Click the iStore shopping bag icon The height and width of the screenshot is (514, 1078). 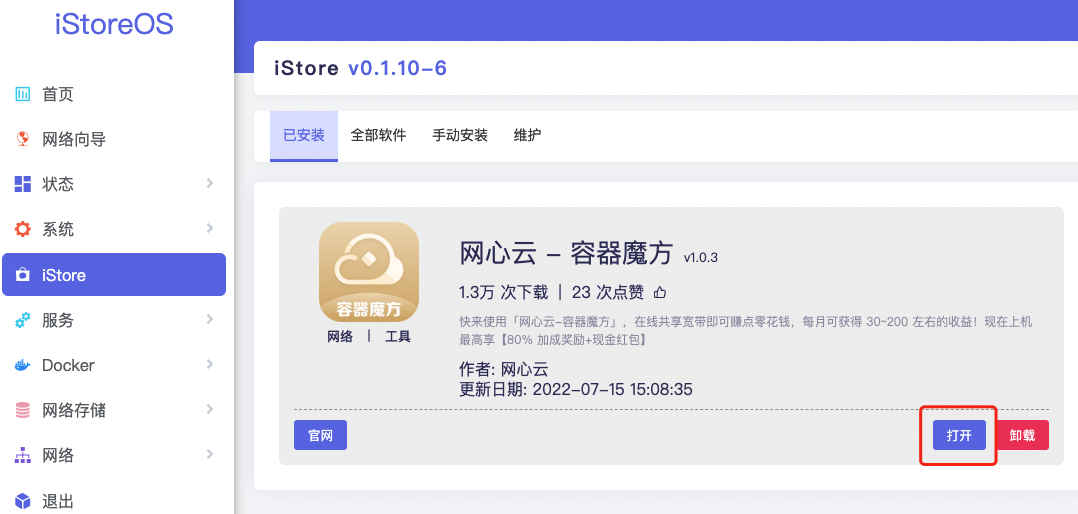tap(23, 275)
